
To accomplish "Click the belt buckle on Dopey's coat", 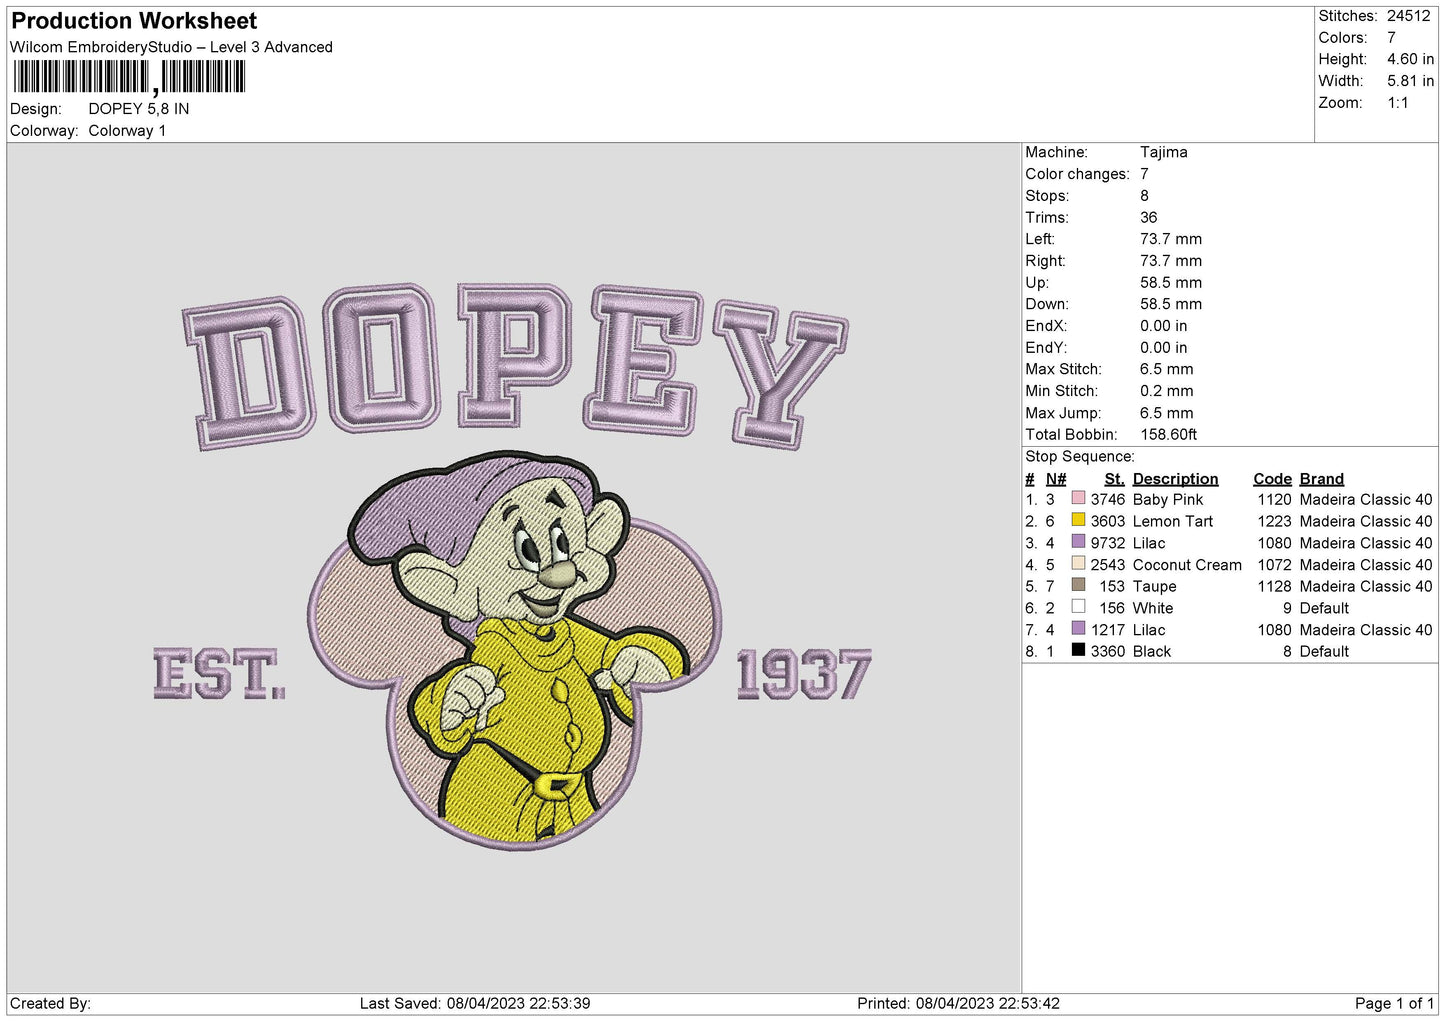I will pyautogui.click(x=553, y=785).
